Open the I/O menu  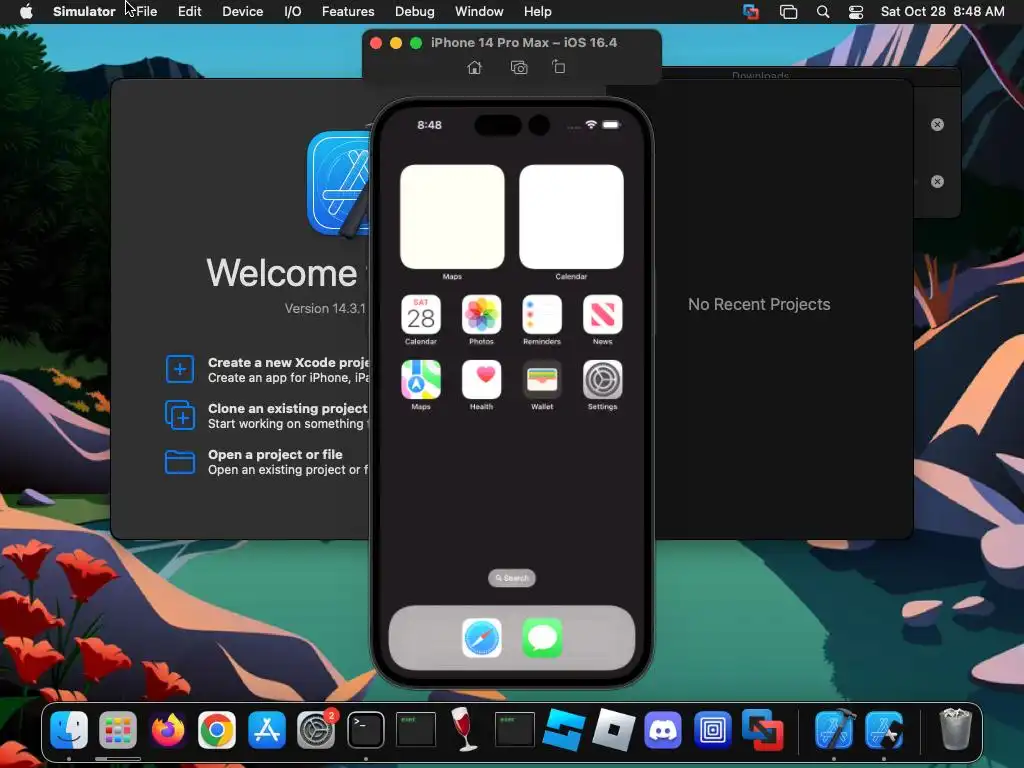[293, 12]
